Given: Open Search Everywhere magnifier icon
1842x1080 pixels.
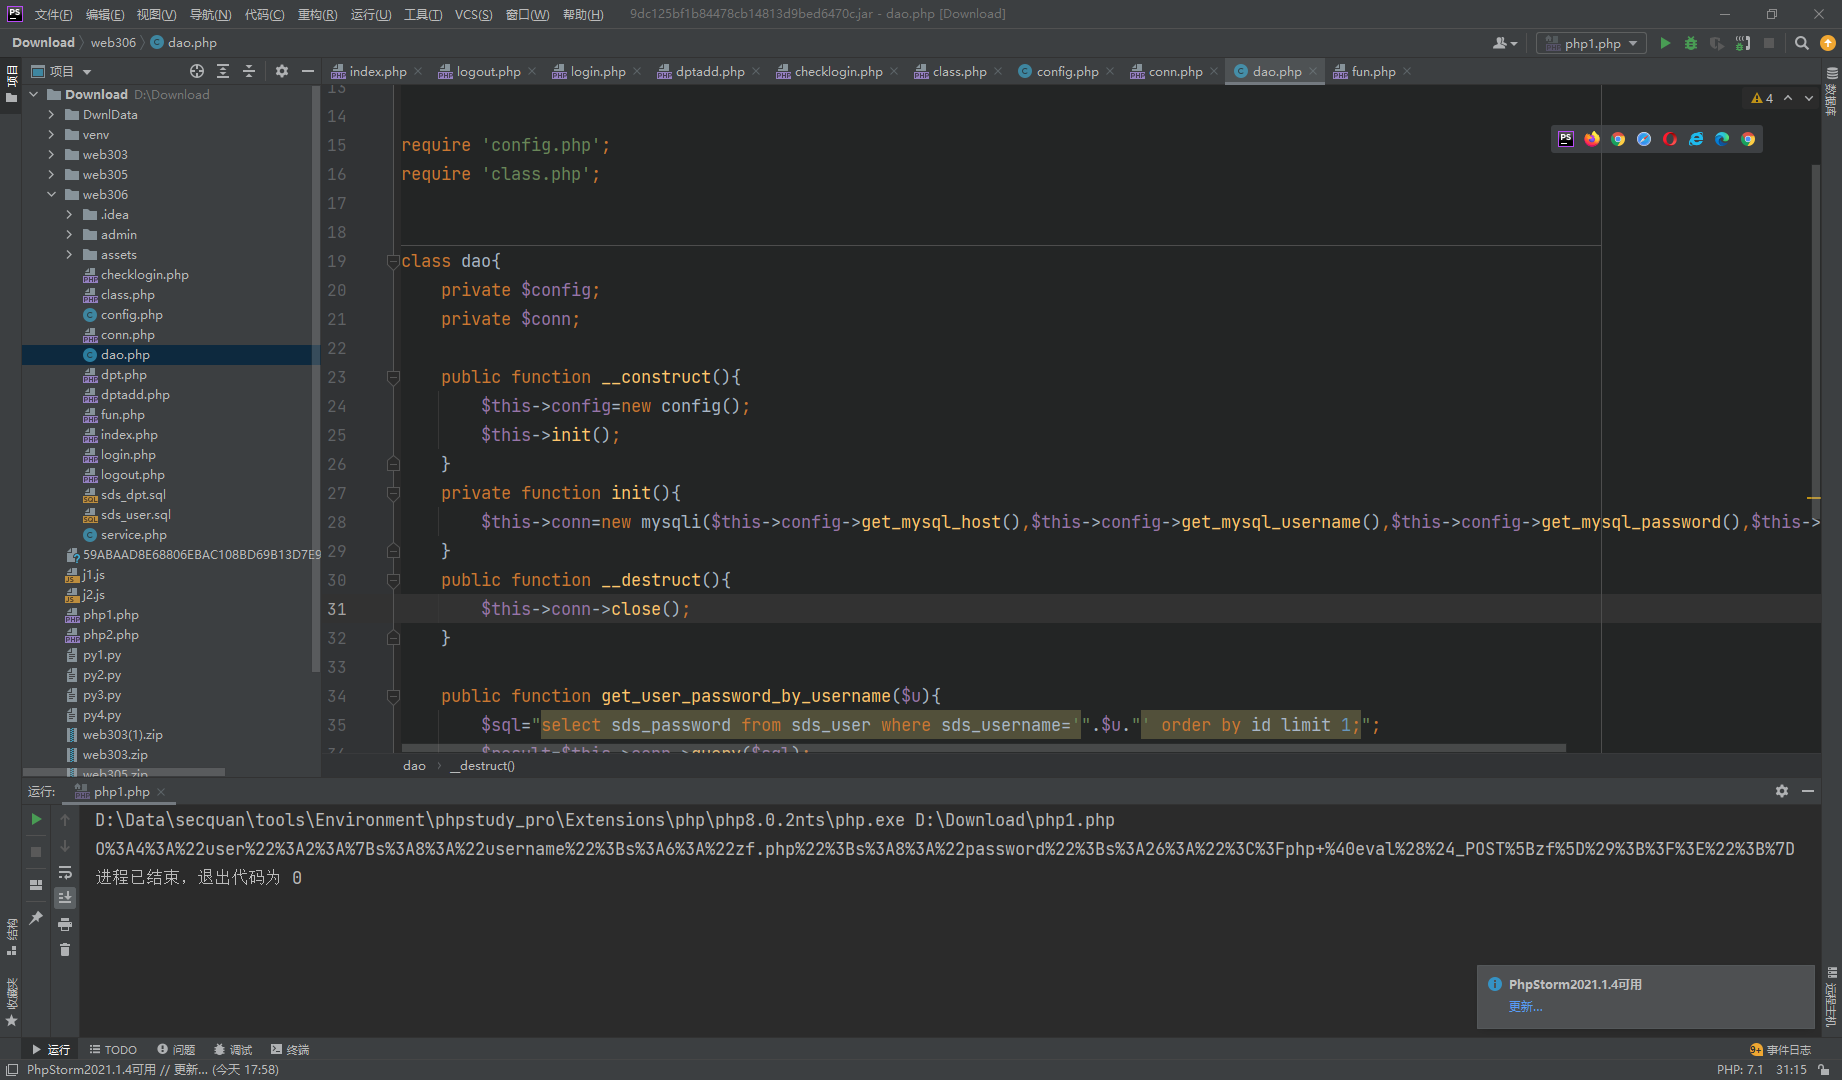Looking at the screenshot, I should pos(1802,43).
